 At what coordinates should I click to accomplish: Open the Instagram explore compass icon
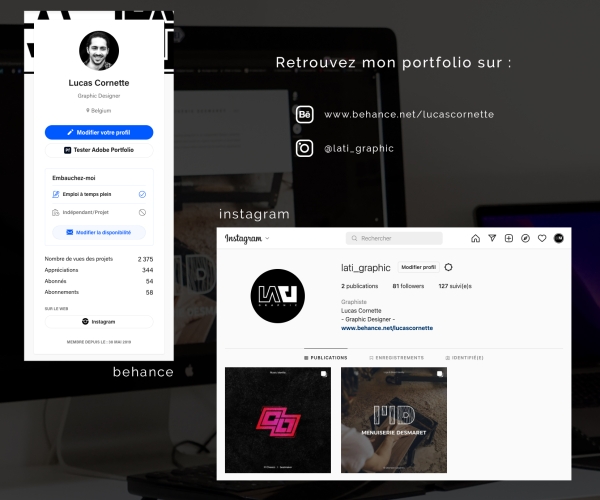pyautogui.click(x=525, y=238)
